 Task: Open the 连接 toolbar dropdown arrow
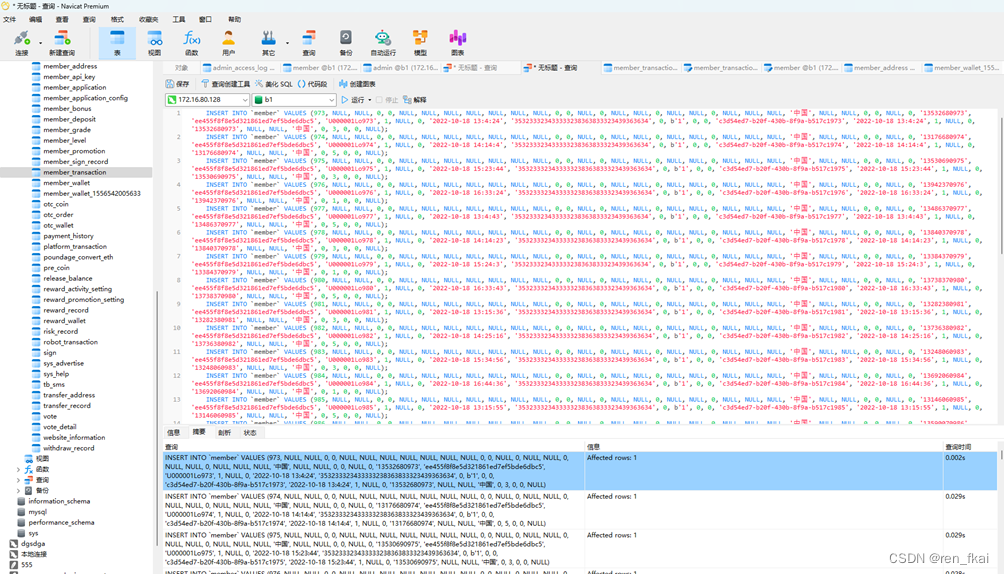(x=40, y=44)
